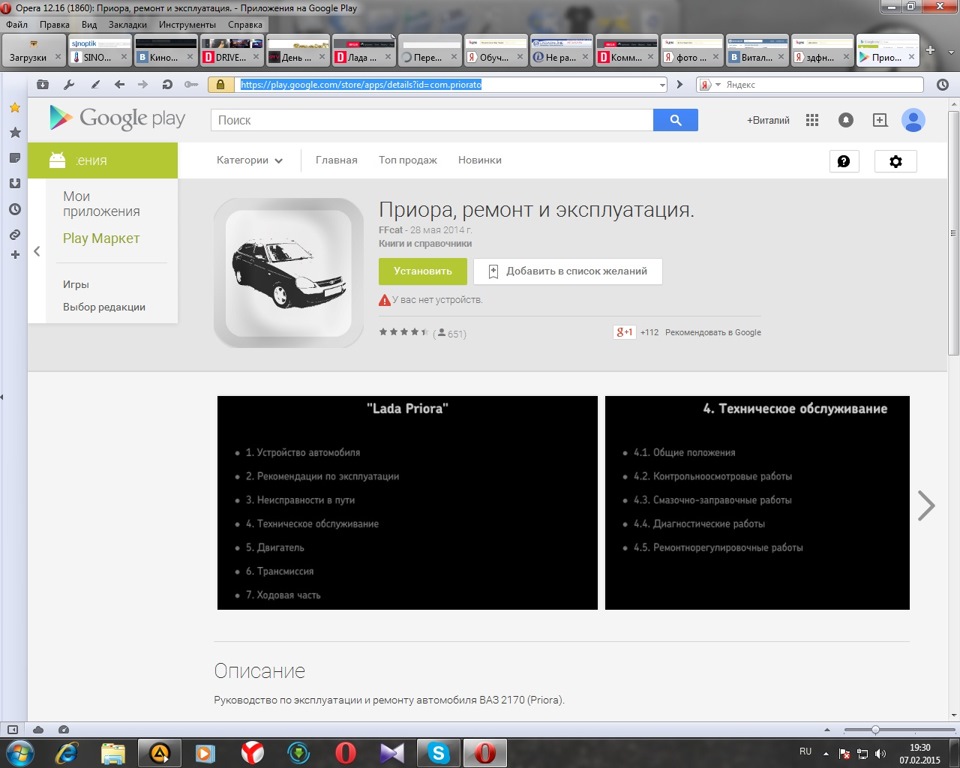Click the g+1 recommend button
960x768 pixels.
tap(624, 332)
